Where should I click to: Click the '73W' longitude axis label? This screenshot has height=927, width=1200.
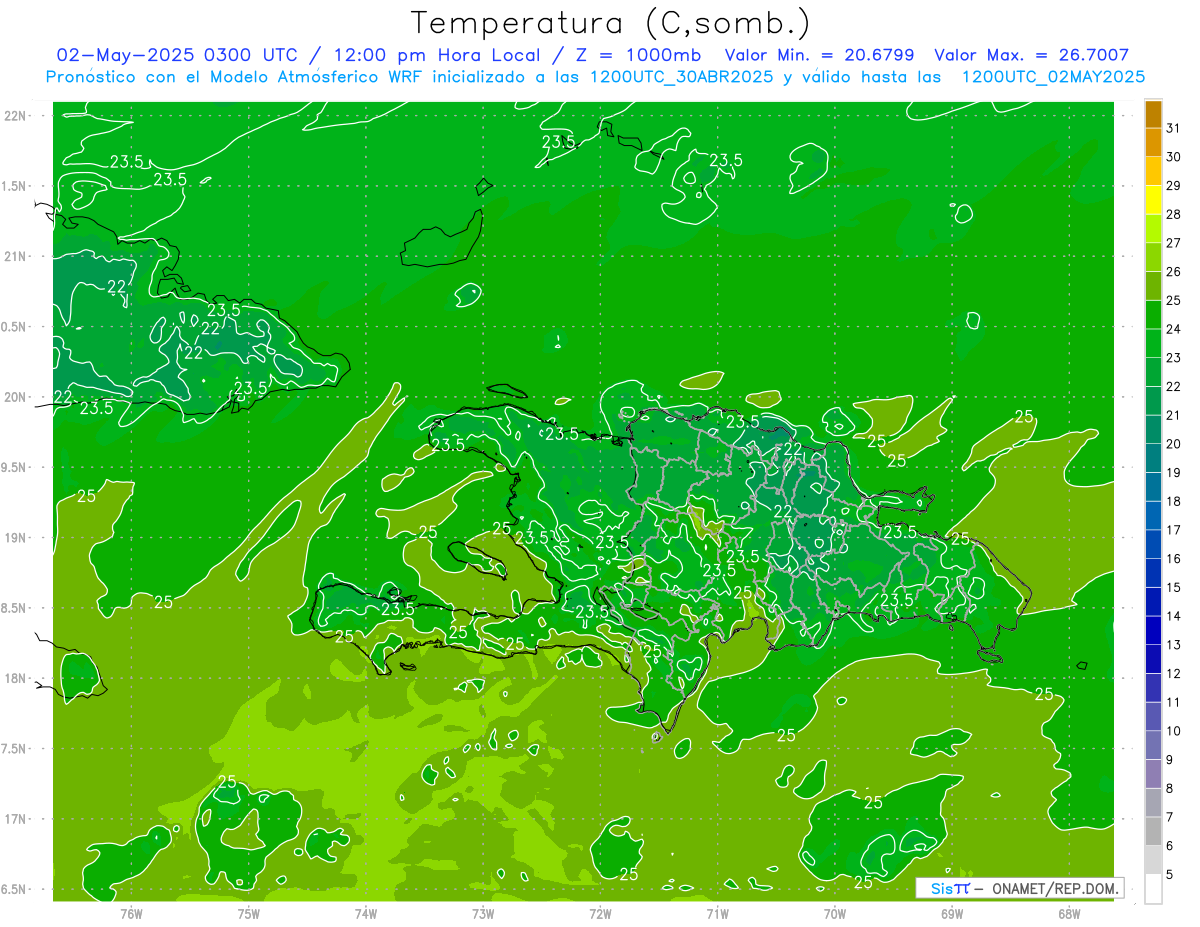[483, 913]
